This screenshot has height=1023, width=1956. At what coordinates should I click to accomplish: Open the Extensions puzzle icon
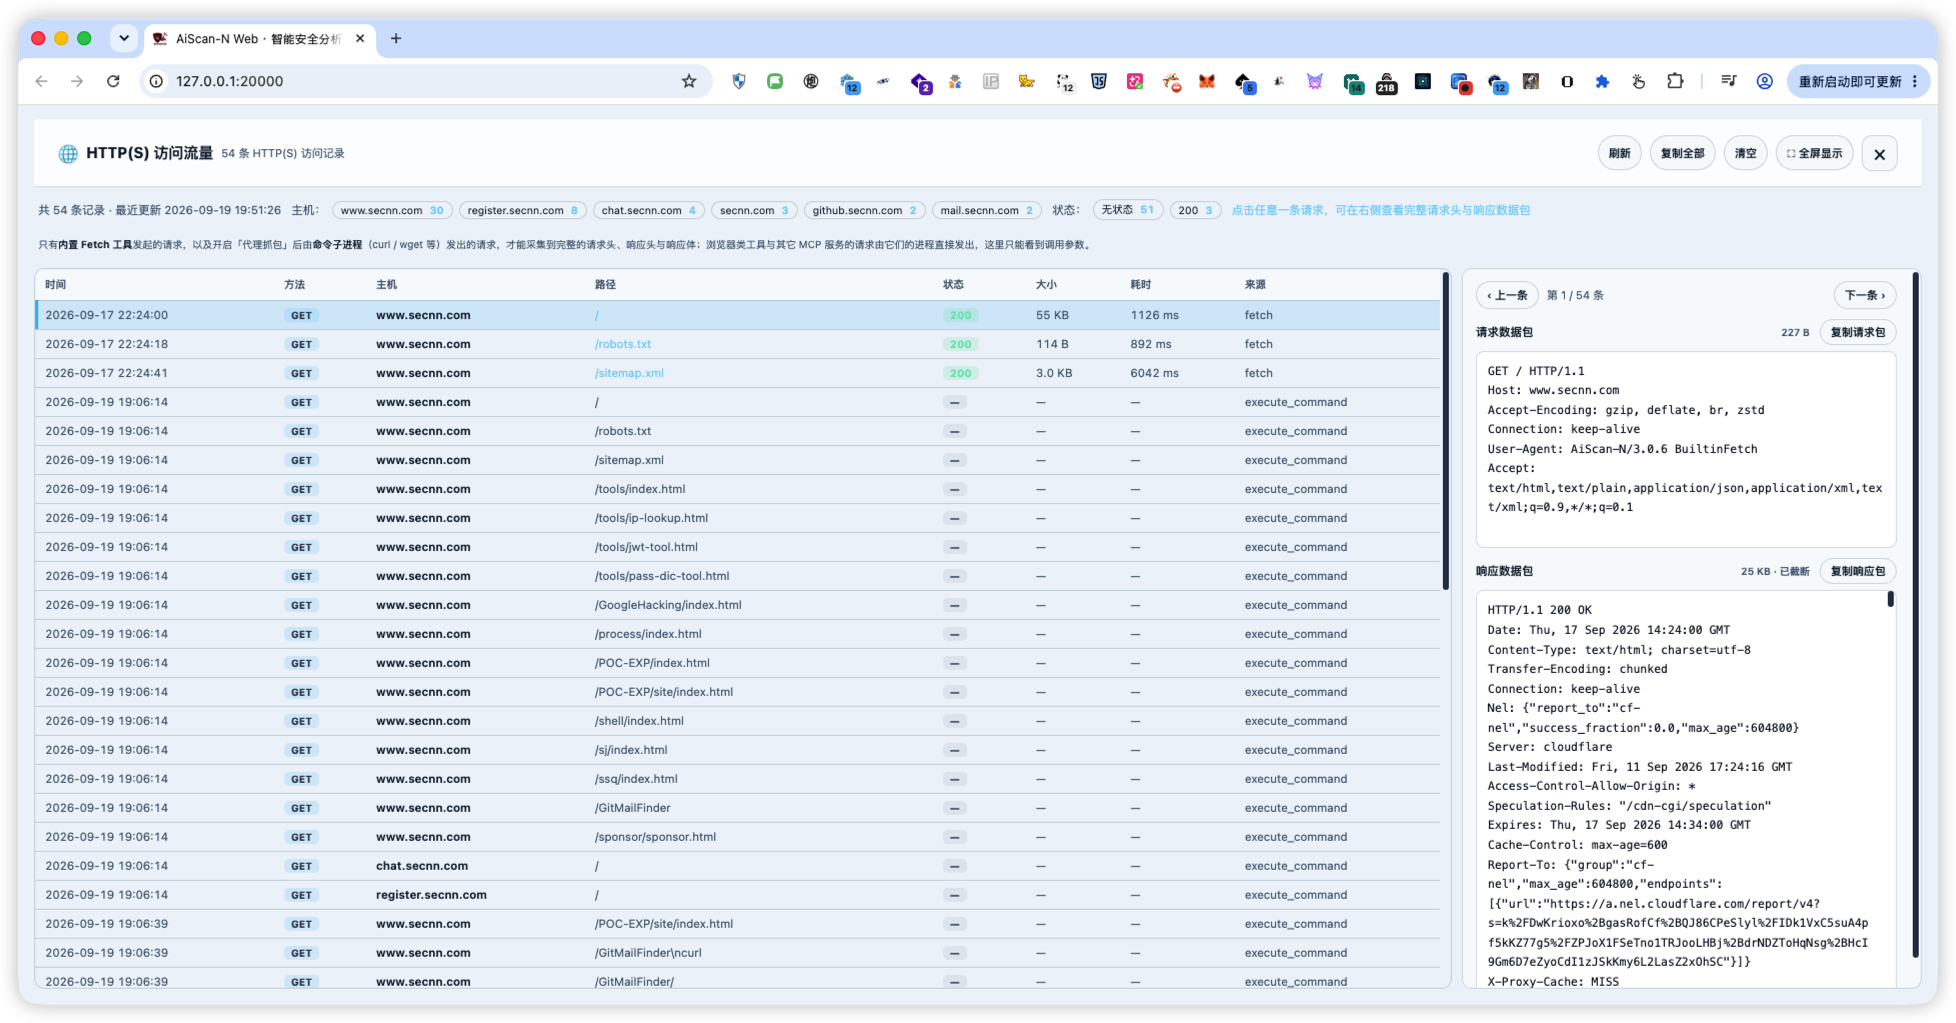tap(1675, 81)
